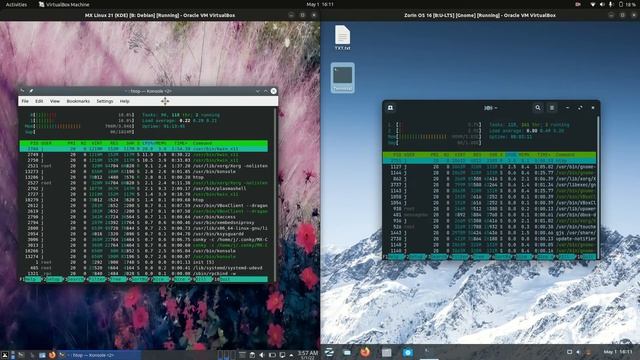Open Activities overview on host
The width and height of the screenshot is (640, 360).
[16, 4]
